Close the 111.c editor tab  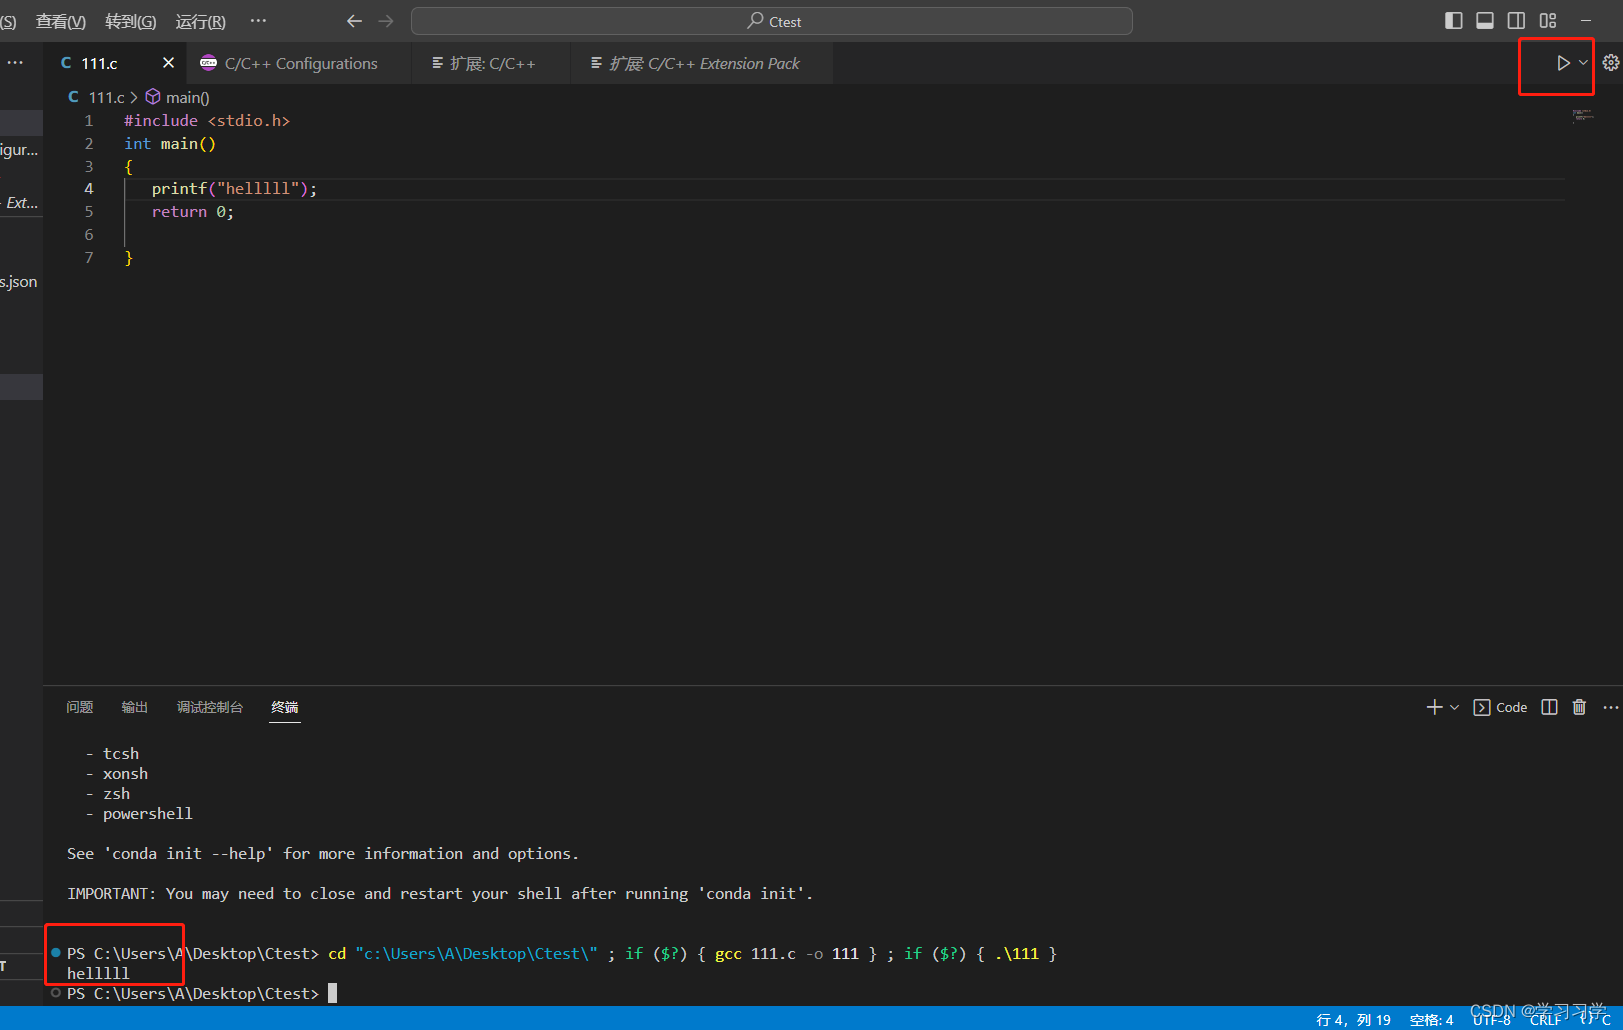[x=168, y=63]
